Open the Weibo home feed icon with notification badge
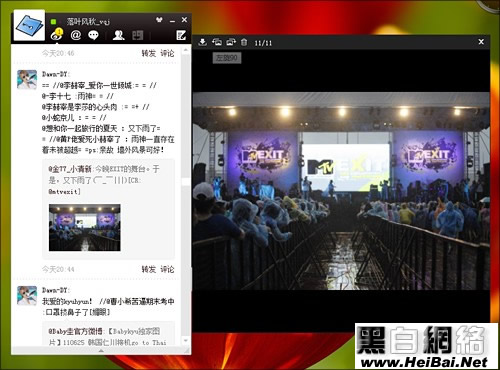500x370 pixels. pyautogui.click(x=57, y=35)
